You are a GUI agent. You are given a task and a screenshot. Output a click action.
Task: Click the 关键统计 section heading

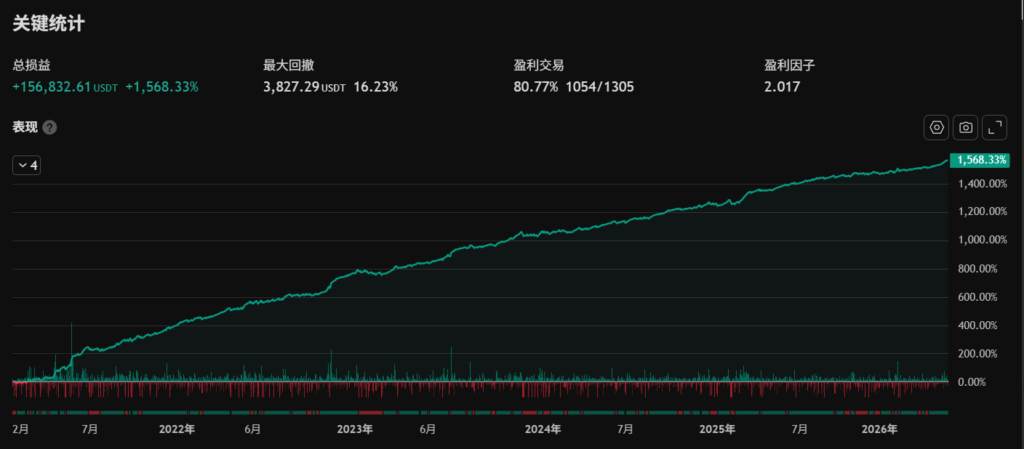tap(49, 23)
